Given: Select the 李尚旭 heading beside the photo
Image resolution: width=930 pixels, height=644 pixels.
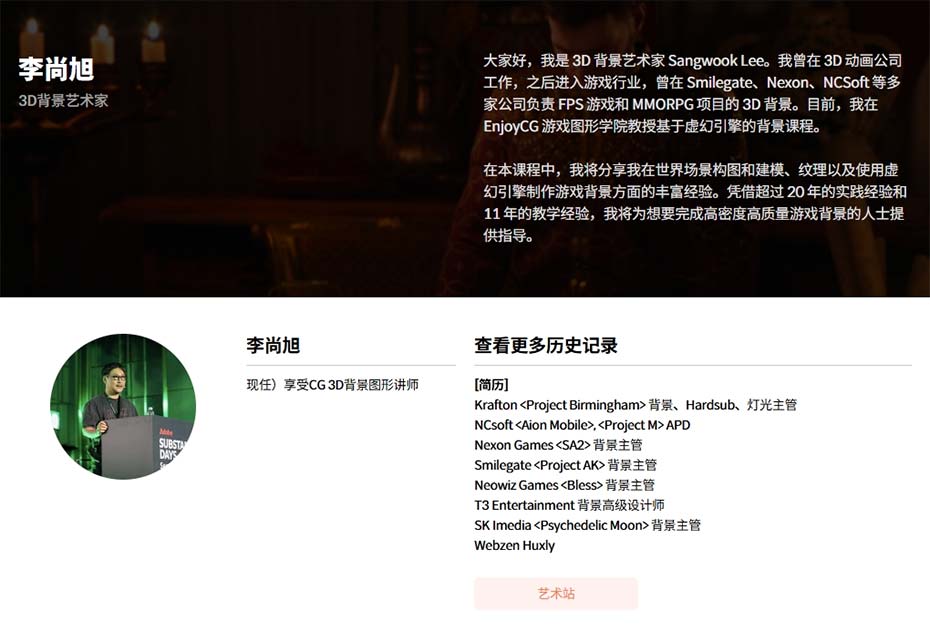Looking at the screenshot, I should point(273,345).
